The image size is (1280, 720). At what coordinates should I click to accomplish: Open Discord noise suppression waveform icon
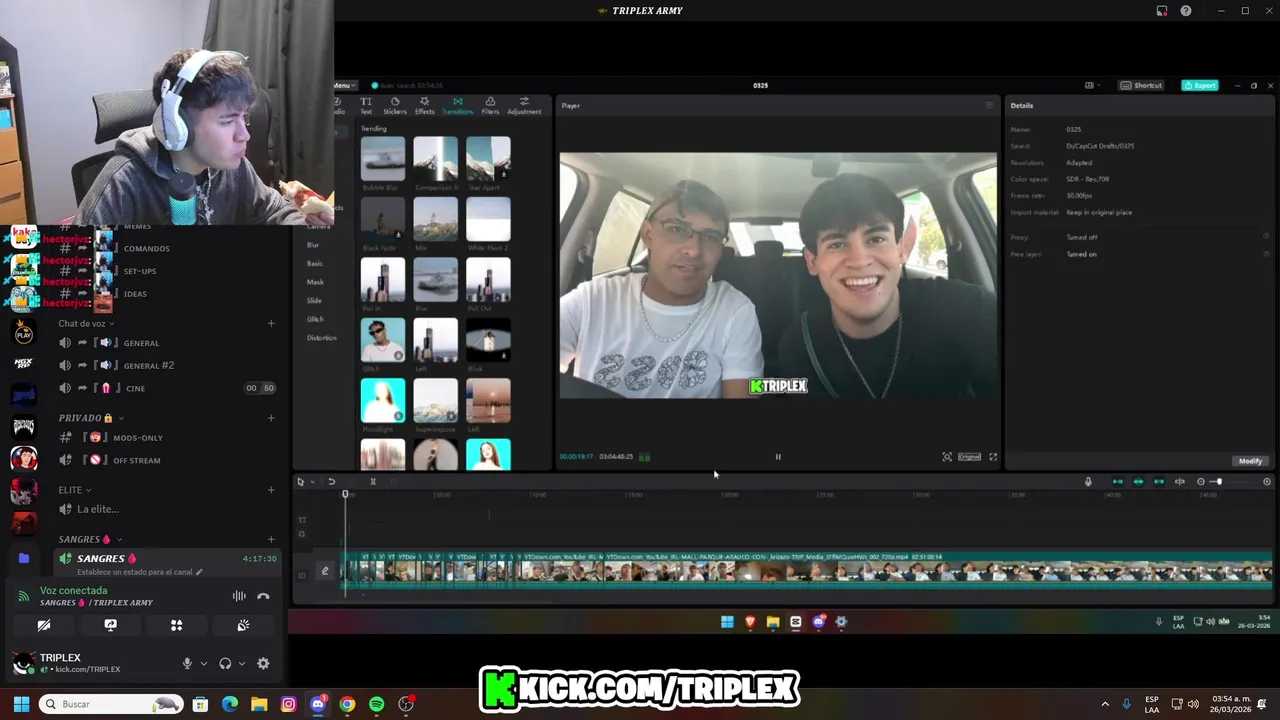[239, 596]
